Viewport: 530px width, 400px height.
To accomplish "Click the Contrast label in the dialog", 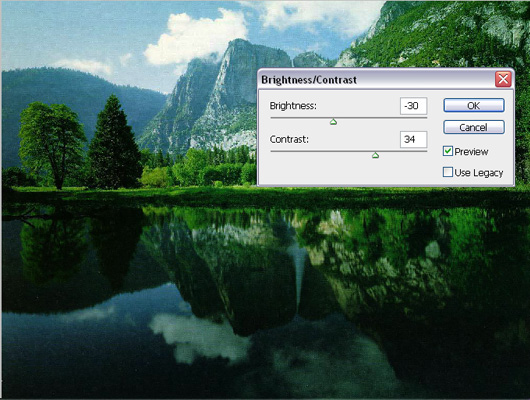I will tap(289, 139).
